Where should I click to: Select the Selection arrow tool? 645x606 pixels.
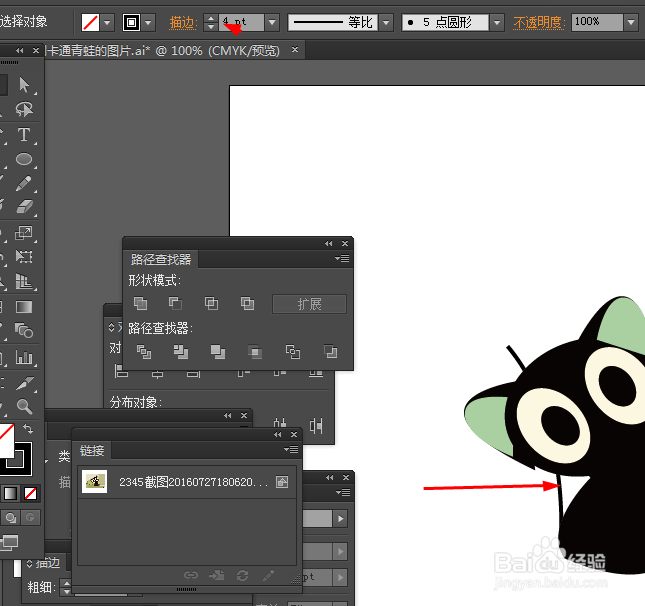coord(24,85)
